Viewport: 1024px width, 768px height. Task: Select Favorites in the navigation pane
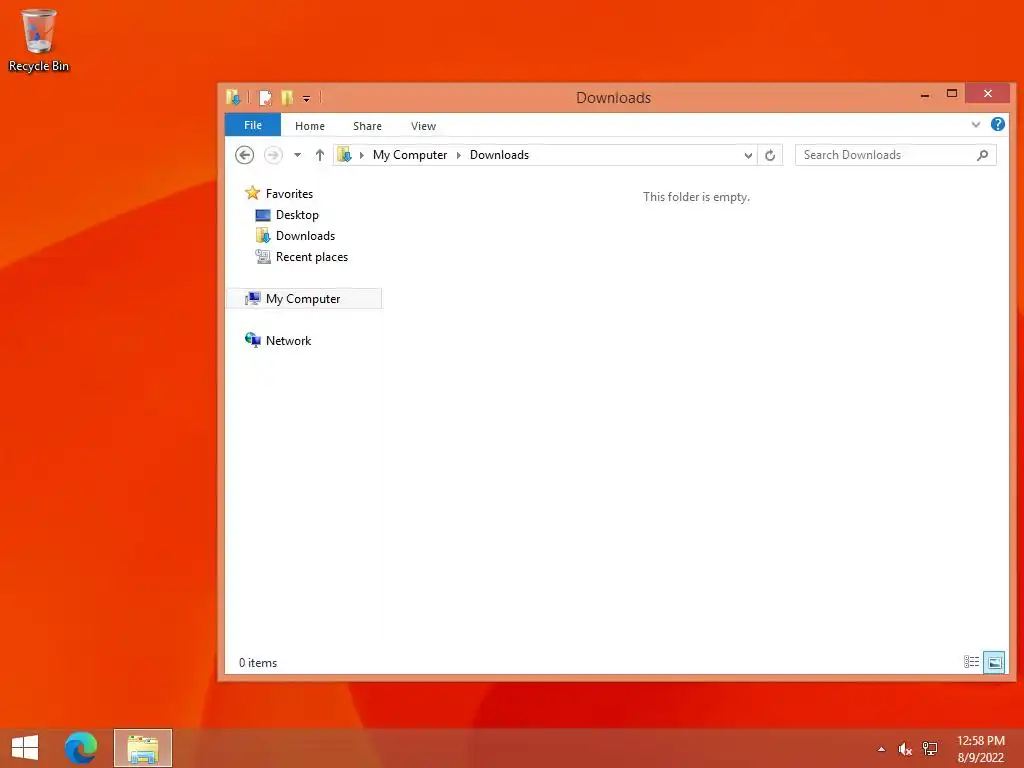tap(289, 193)
